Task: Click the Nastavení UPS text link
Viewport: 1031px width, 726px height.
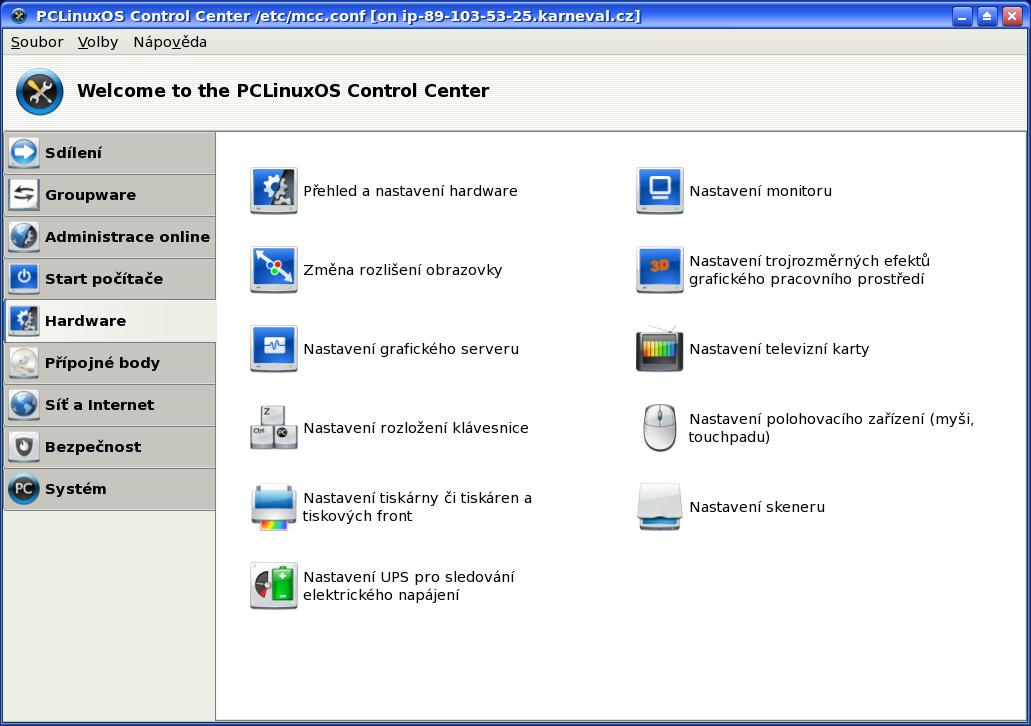Action: coord(408,585)
